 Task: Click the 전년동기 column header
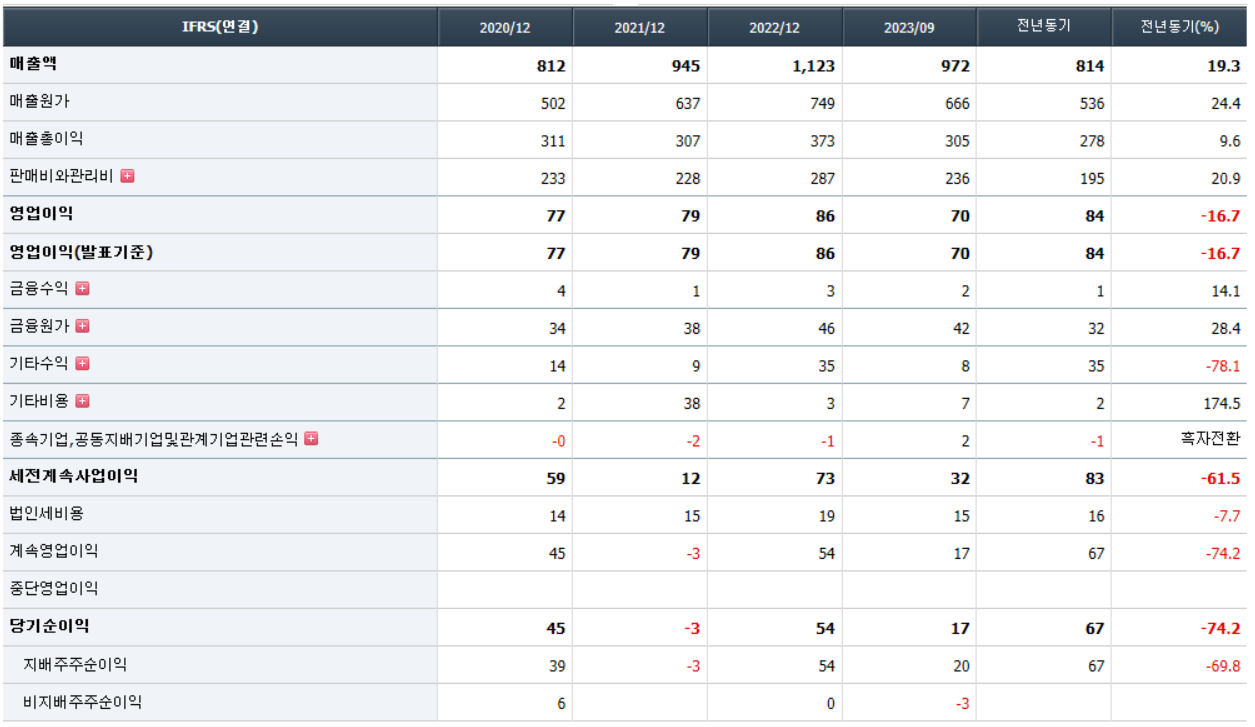coord(1044,27)
